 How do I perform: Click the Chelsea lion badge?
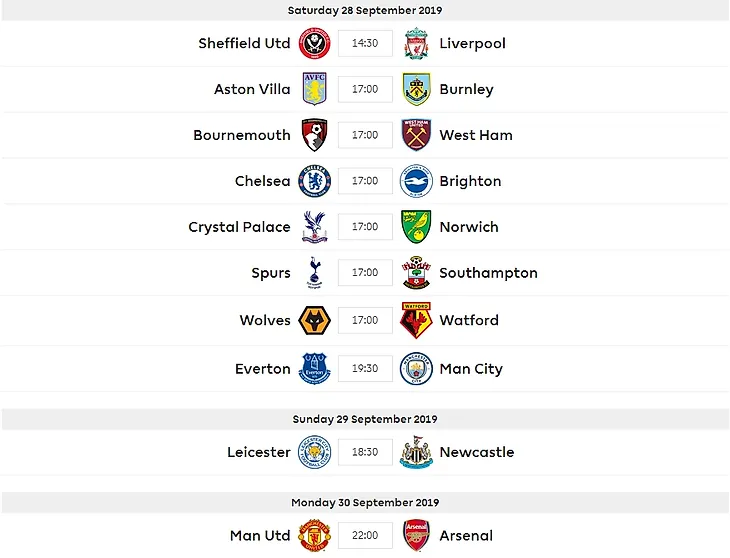tap(314, 181)
